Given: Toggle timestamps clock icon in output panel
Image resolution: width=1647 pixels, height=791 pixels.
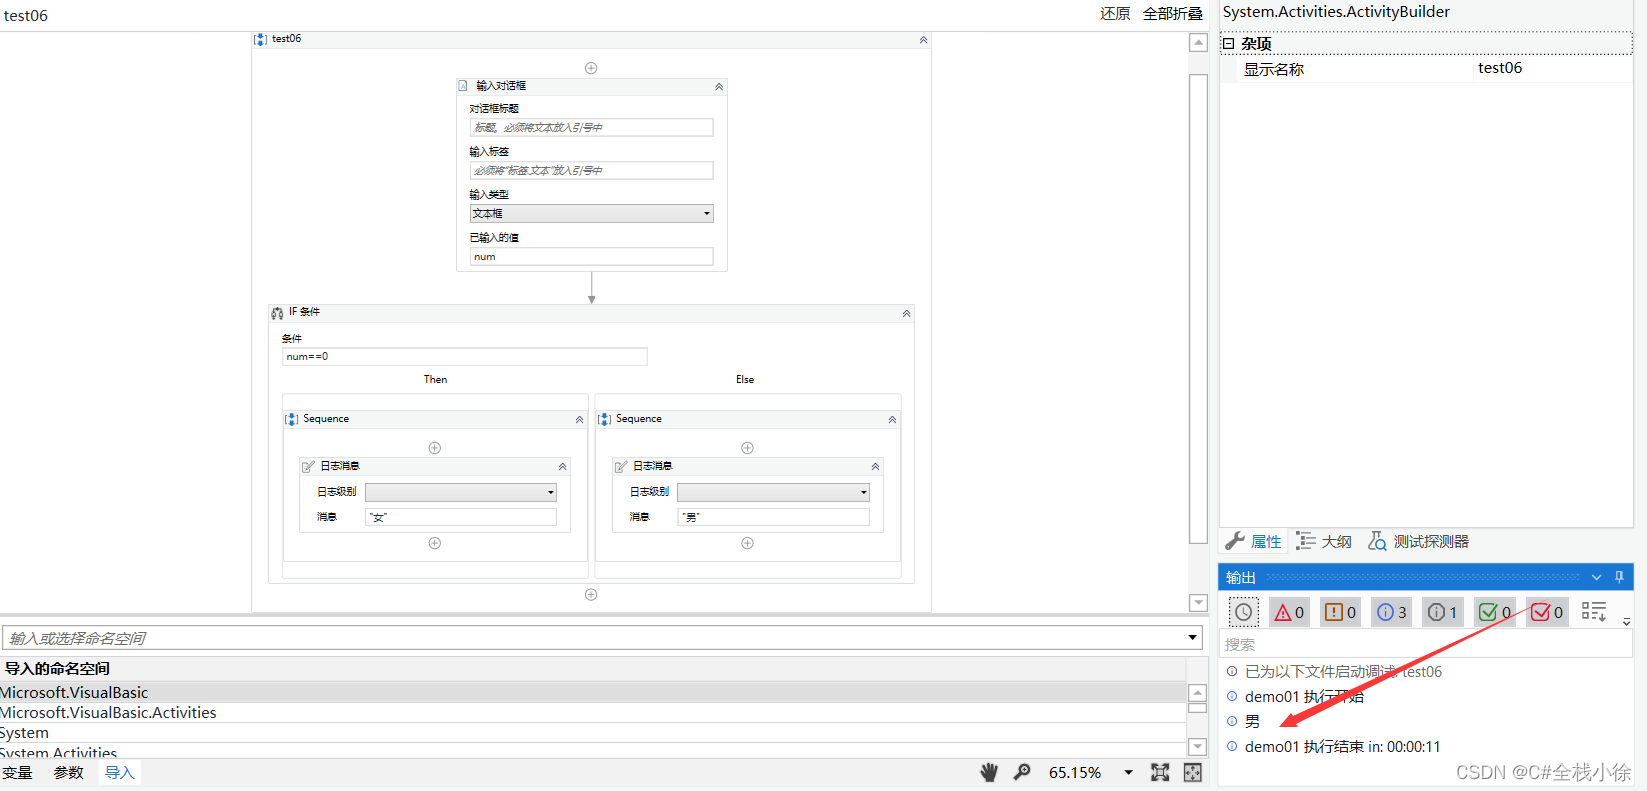Looking at the screenshot, I should (1243, 612).
